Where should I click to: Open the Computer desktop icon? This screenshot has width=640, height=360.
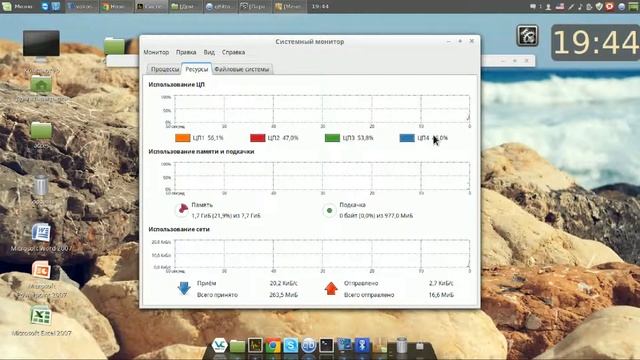point(41,45)
